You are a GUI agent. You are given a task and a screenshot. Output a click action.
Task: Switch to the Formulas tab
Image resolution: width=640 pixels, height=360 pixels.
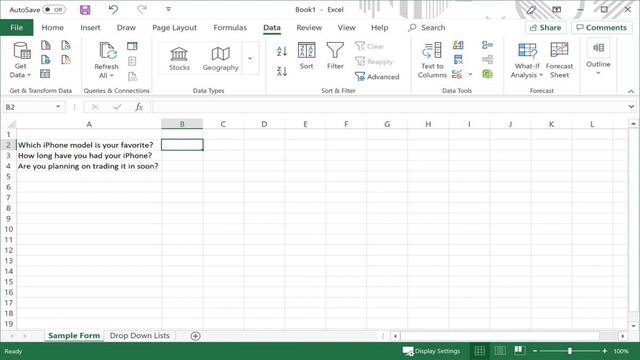pos(230,27)
